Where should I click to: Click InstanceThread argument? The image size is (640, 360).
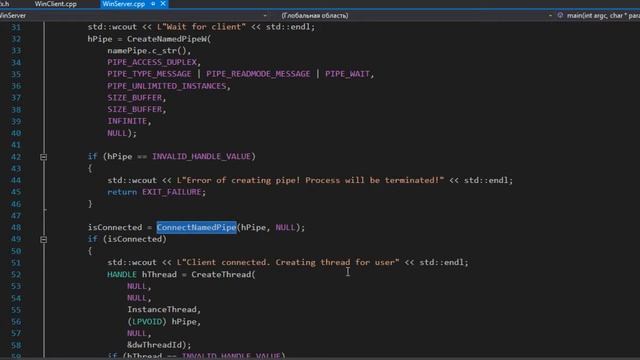[x=162, y=310]
